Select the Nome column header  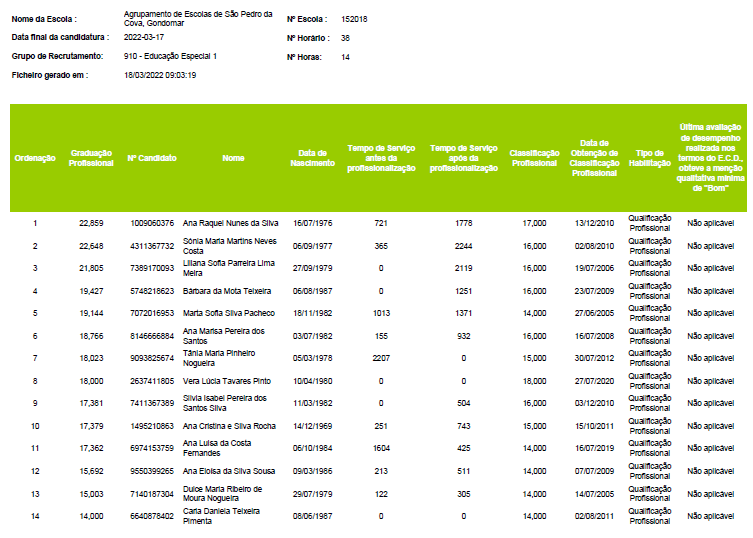pyautogui.click(x=233, y=158)
